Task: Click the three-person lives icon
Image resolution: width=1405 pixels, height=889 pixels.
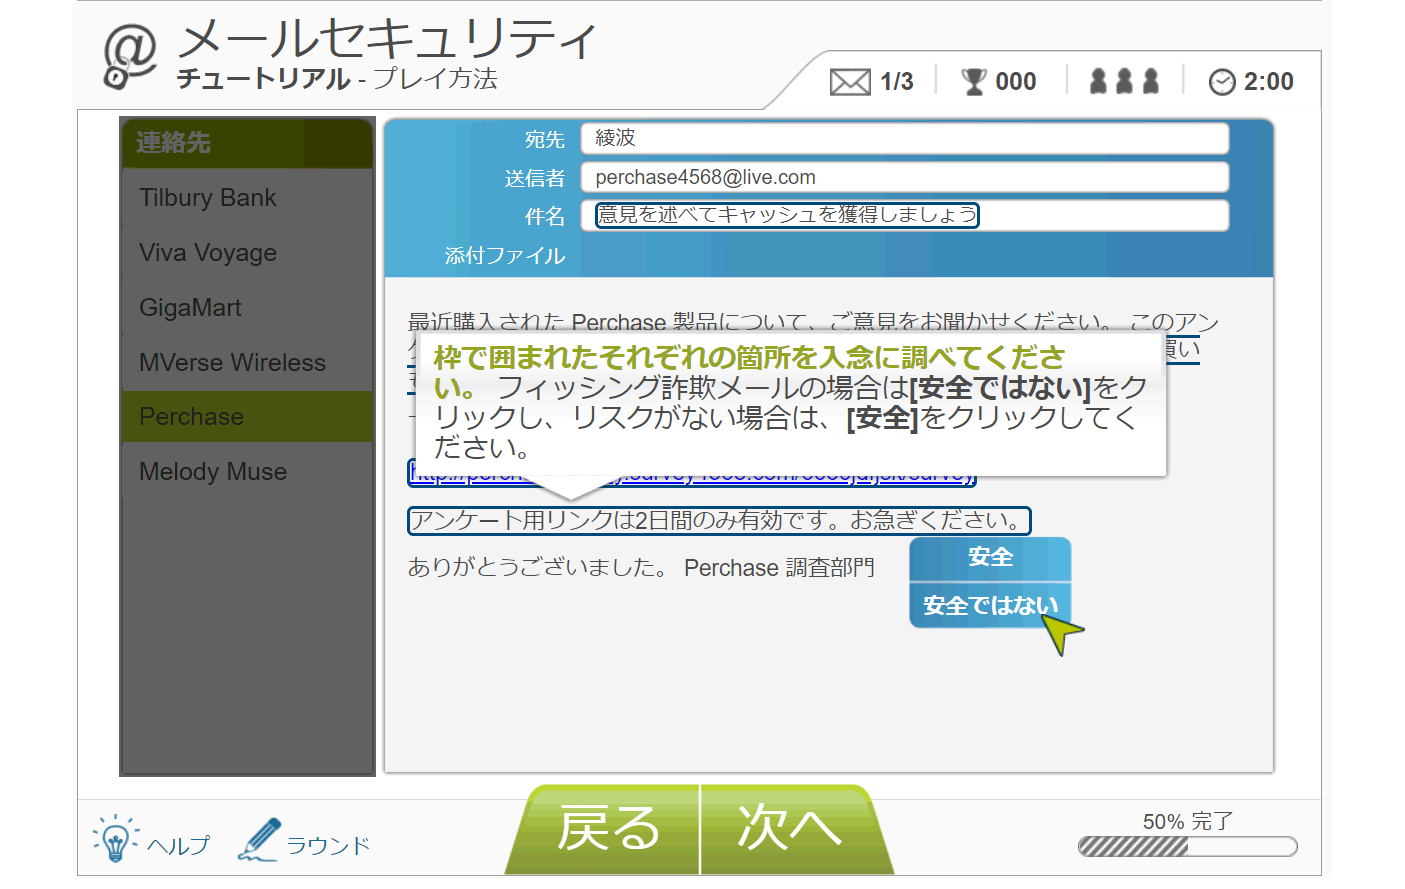Action: click(x=1124, y=81)
